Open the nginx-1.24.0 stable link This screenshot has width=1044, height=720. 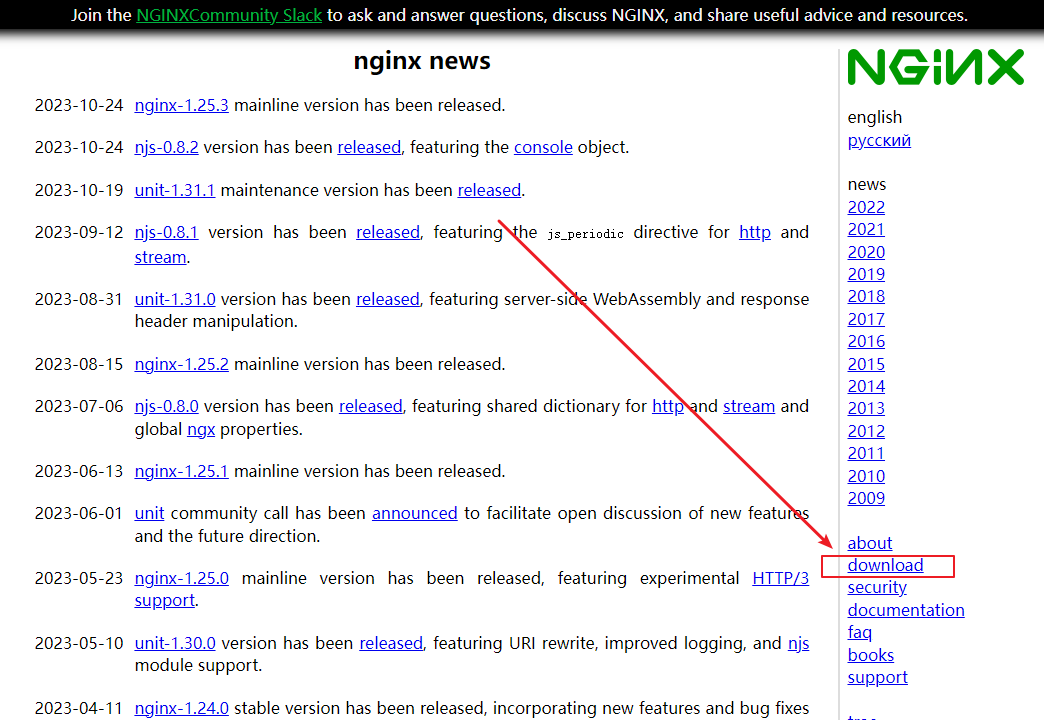pos(182,708)
